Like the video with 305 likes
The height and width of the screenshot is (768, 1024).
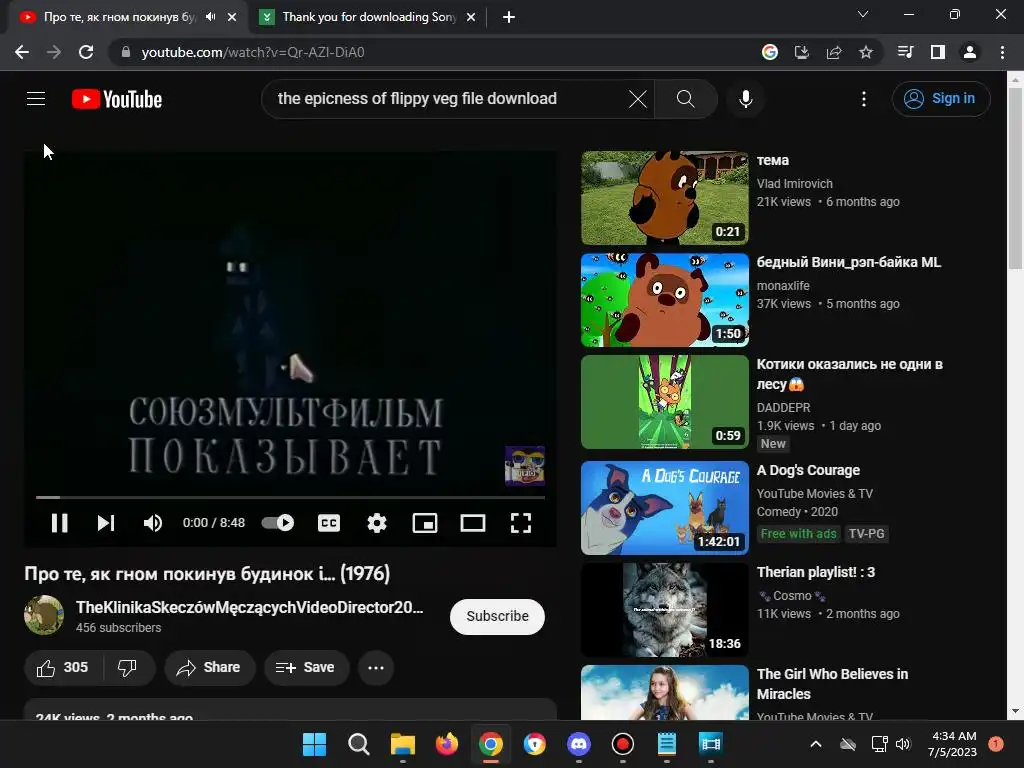tap(63, 667)
